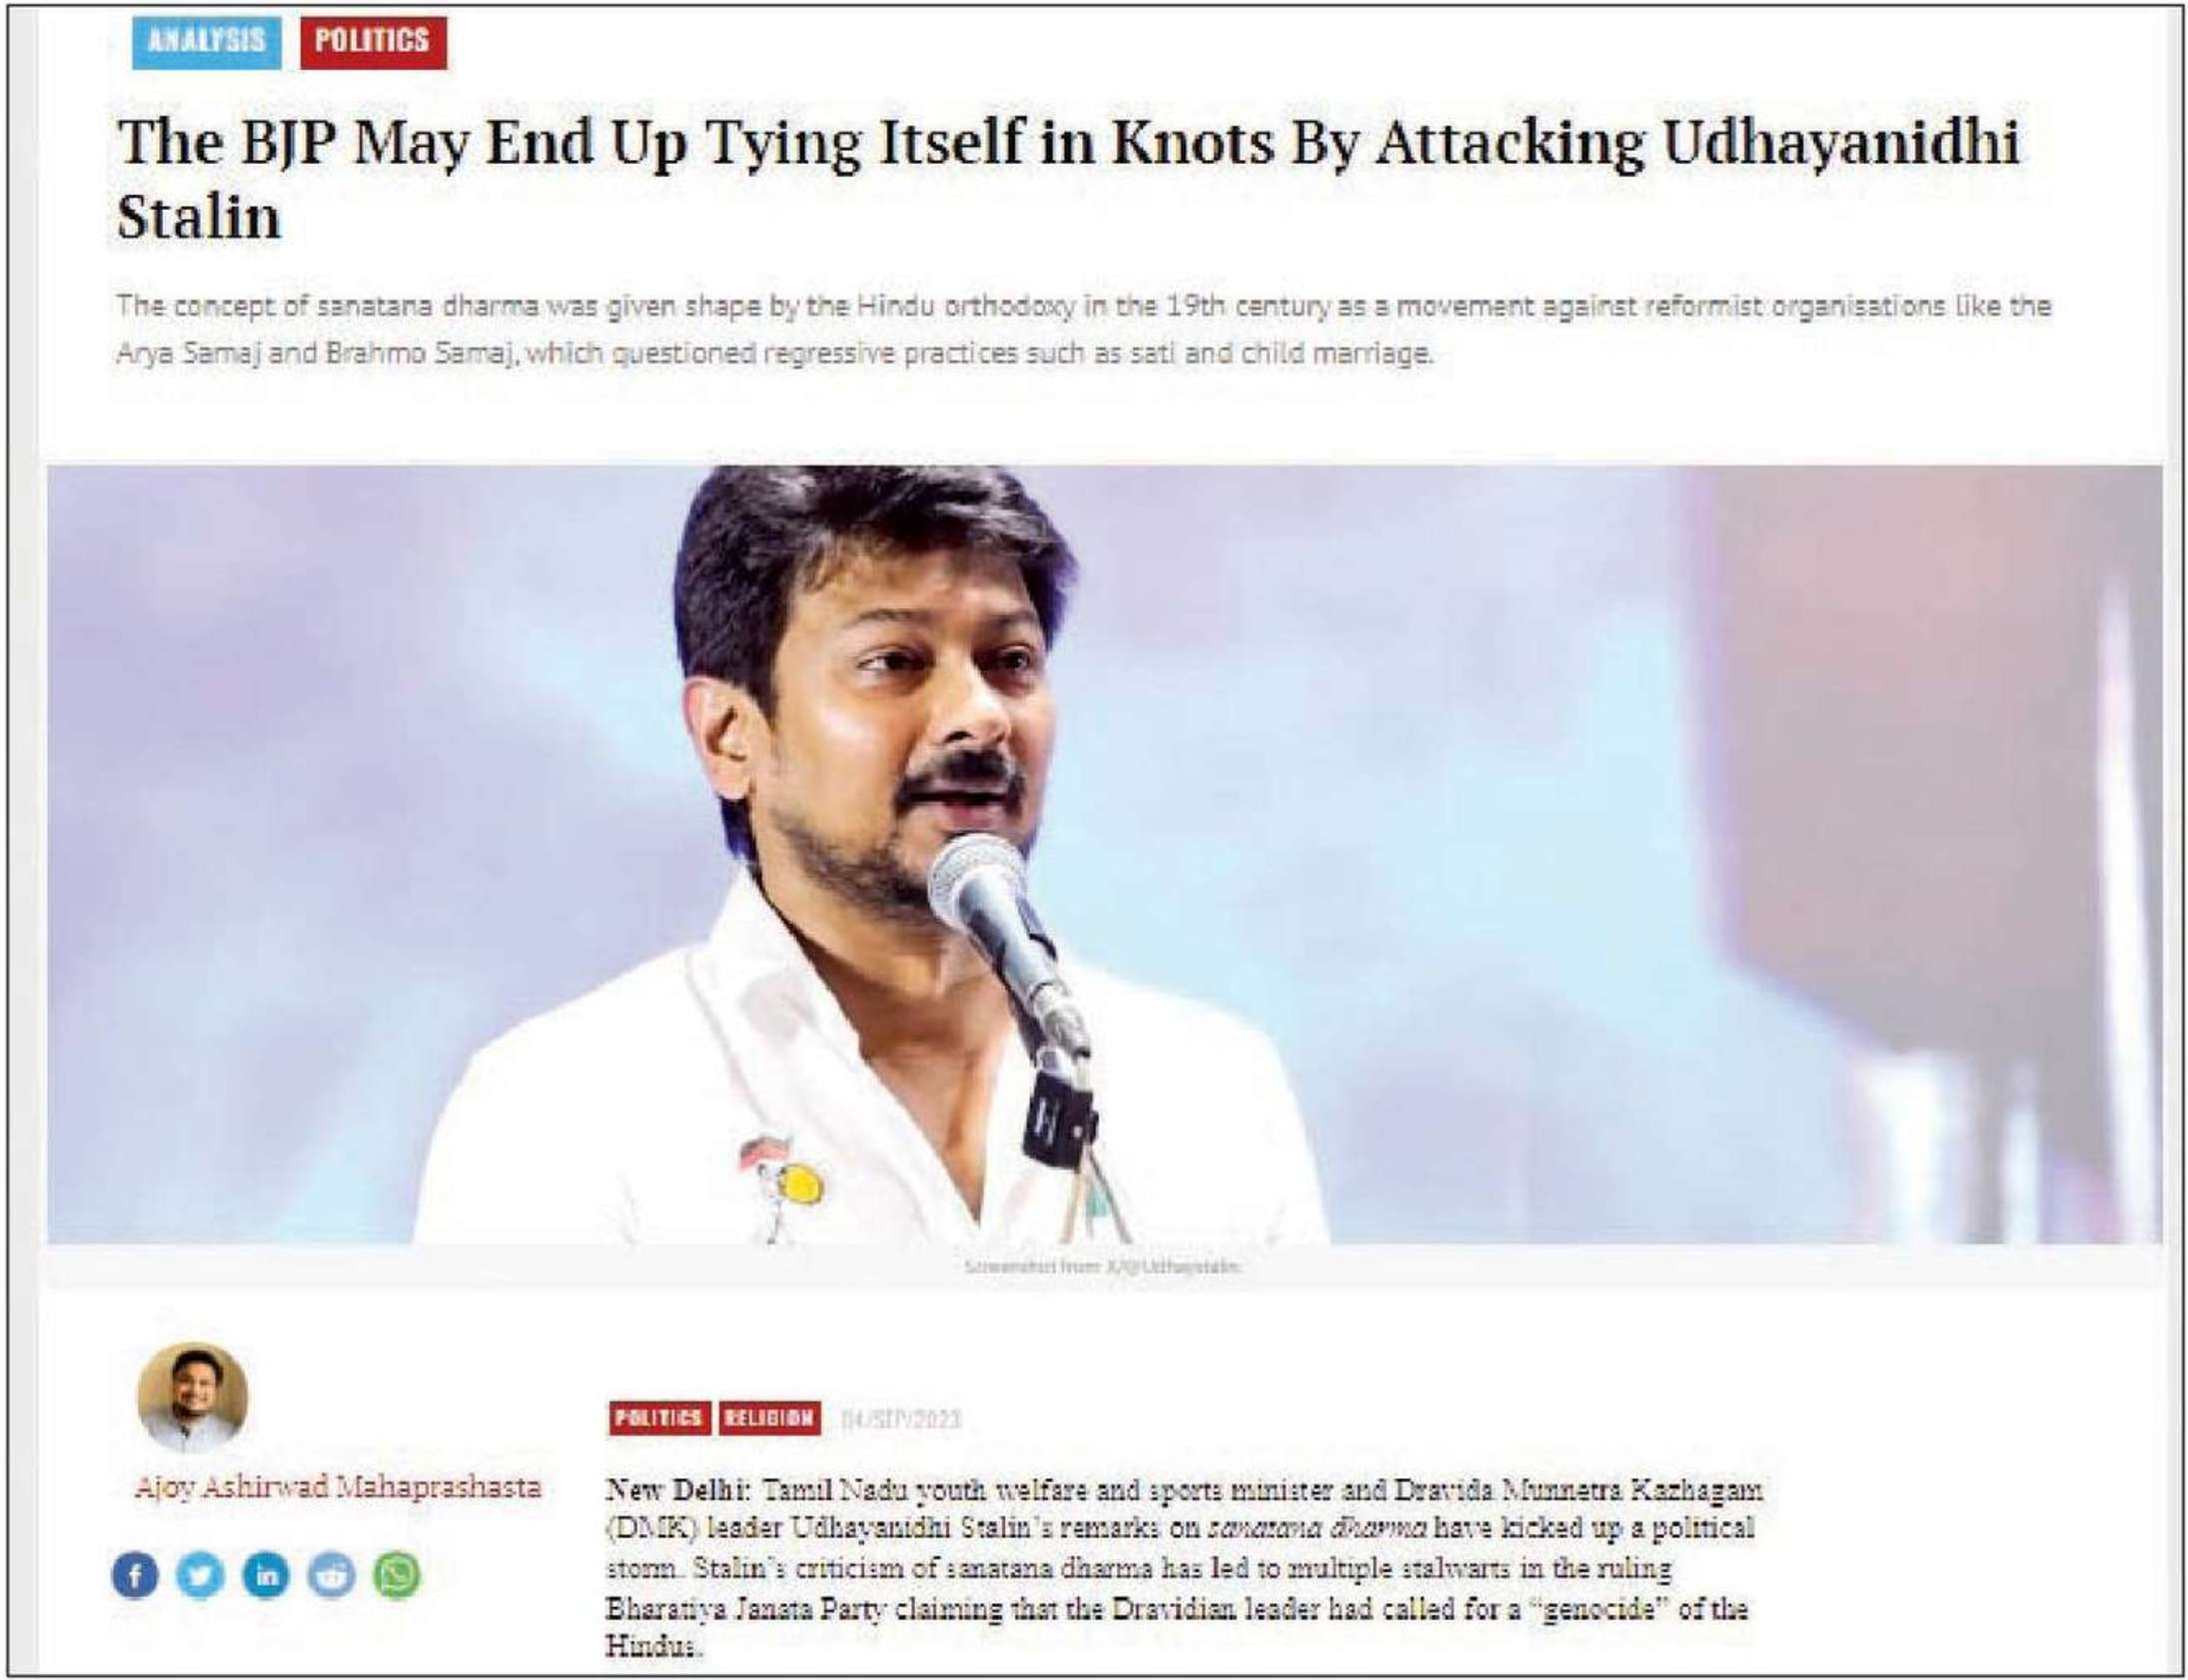
Task: Open the blue ANALYSIS category tag
Action: click(x=206, y=40)
